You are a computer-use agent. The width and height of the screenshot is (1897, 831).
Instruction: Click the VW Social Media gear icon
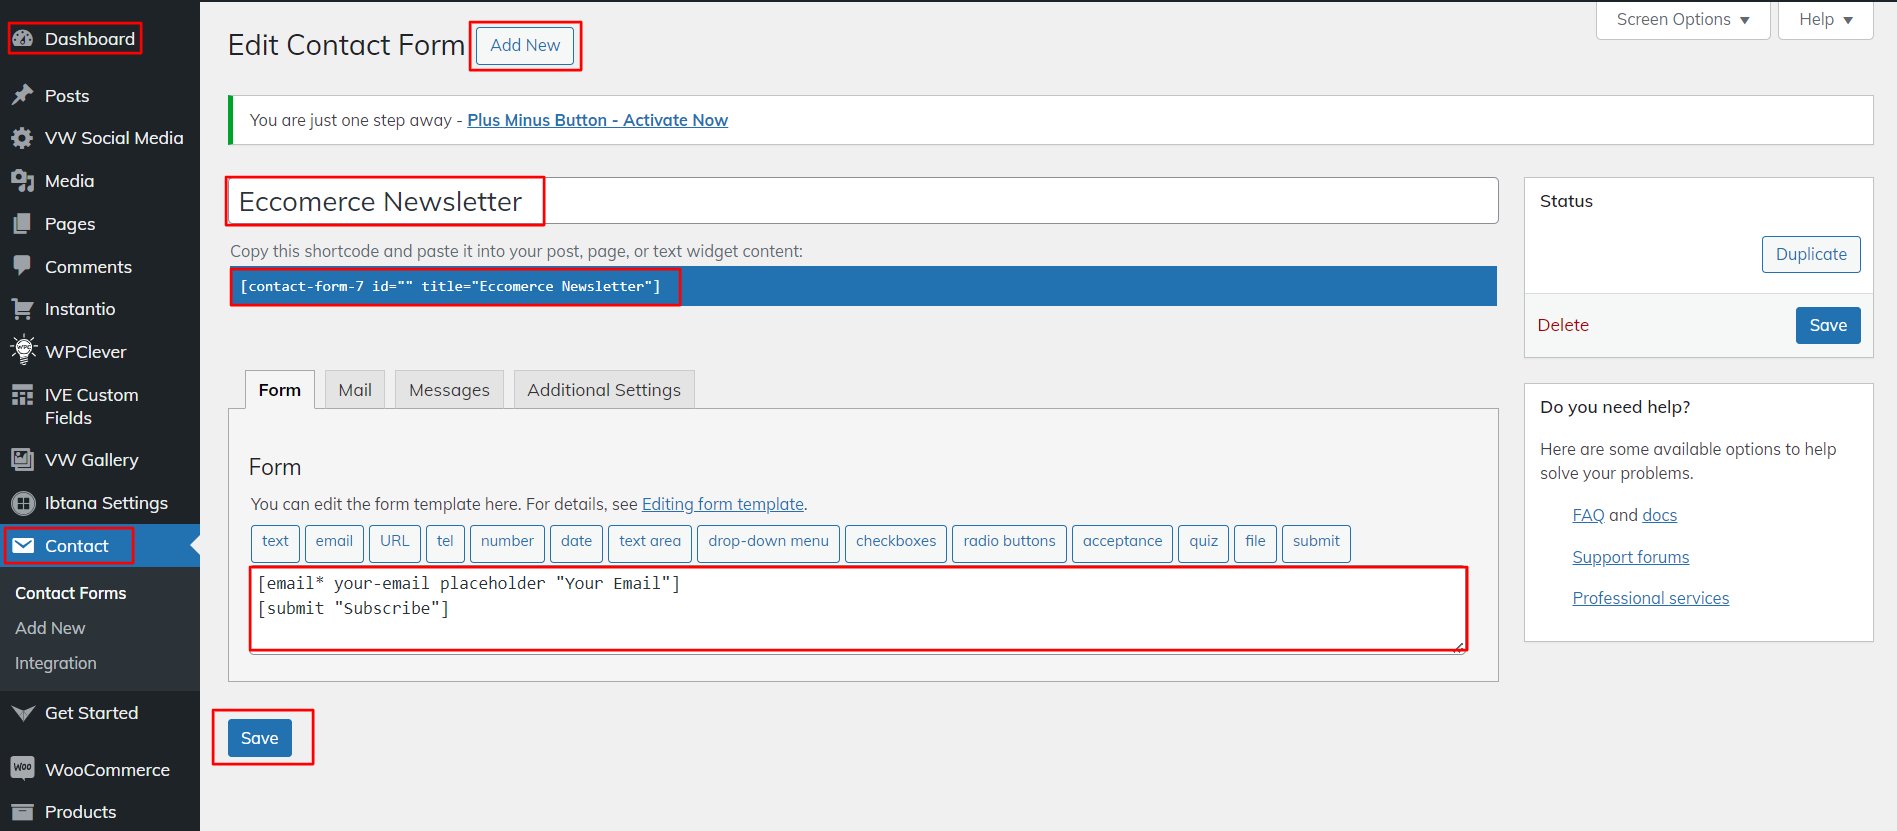[x=23, y=138]
